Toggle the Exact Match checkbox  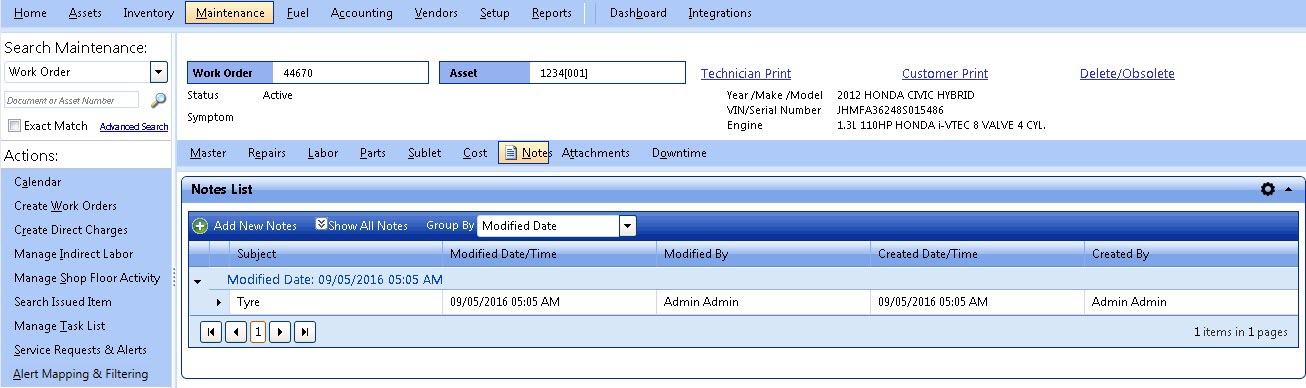[x=14, y=126]
